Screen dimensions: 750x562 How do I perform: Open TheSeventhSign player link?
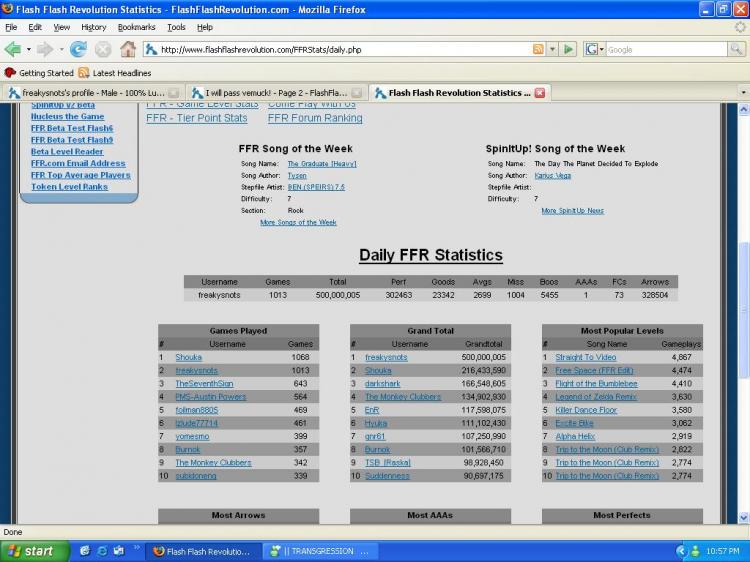point(204,384)
